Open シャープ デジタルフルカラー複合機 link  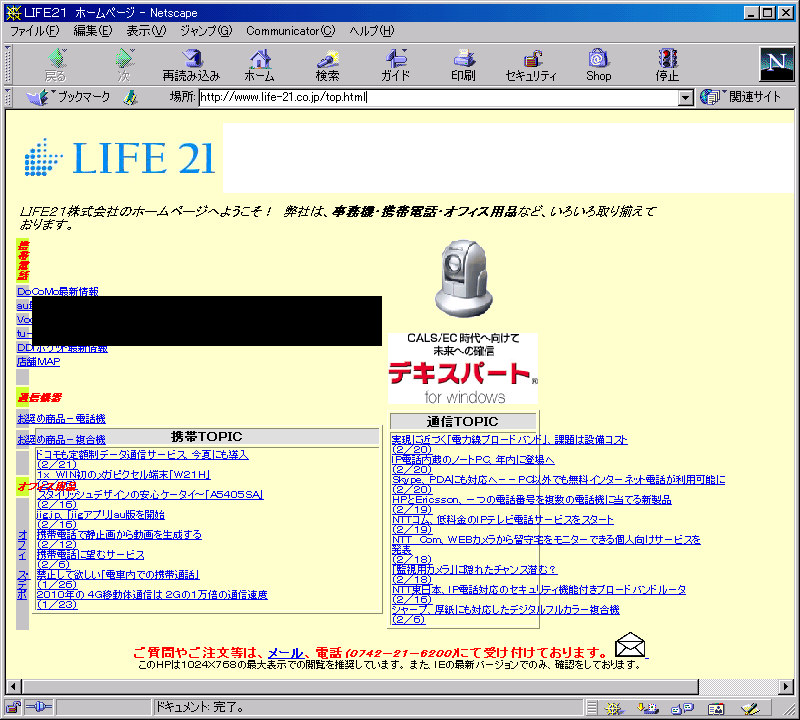point(506,609)
